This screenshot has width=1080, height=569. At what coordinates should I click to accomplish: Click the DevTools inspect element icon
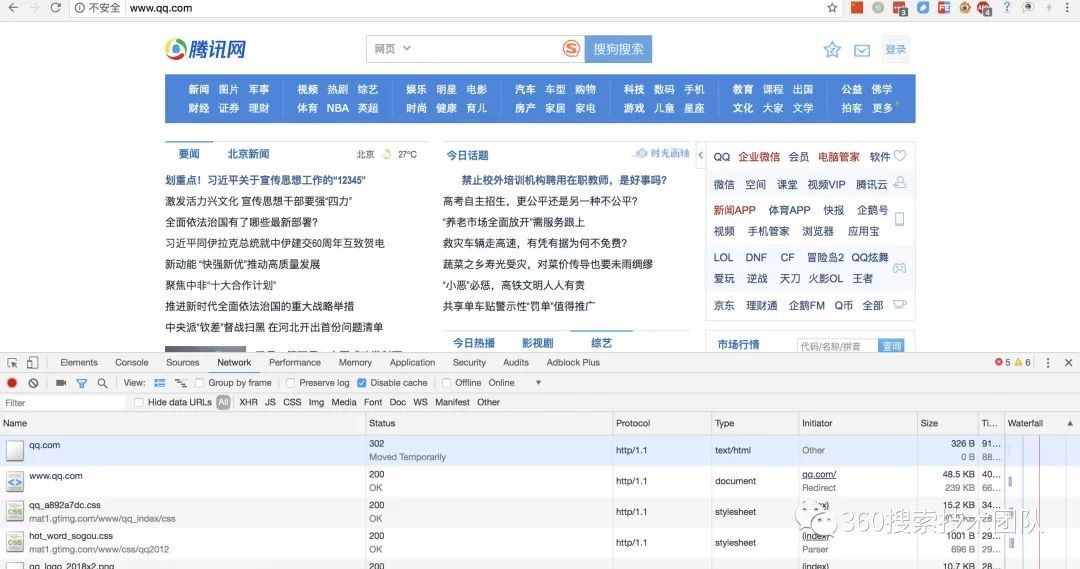point(12,362)
